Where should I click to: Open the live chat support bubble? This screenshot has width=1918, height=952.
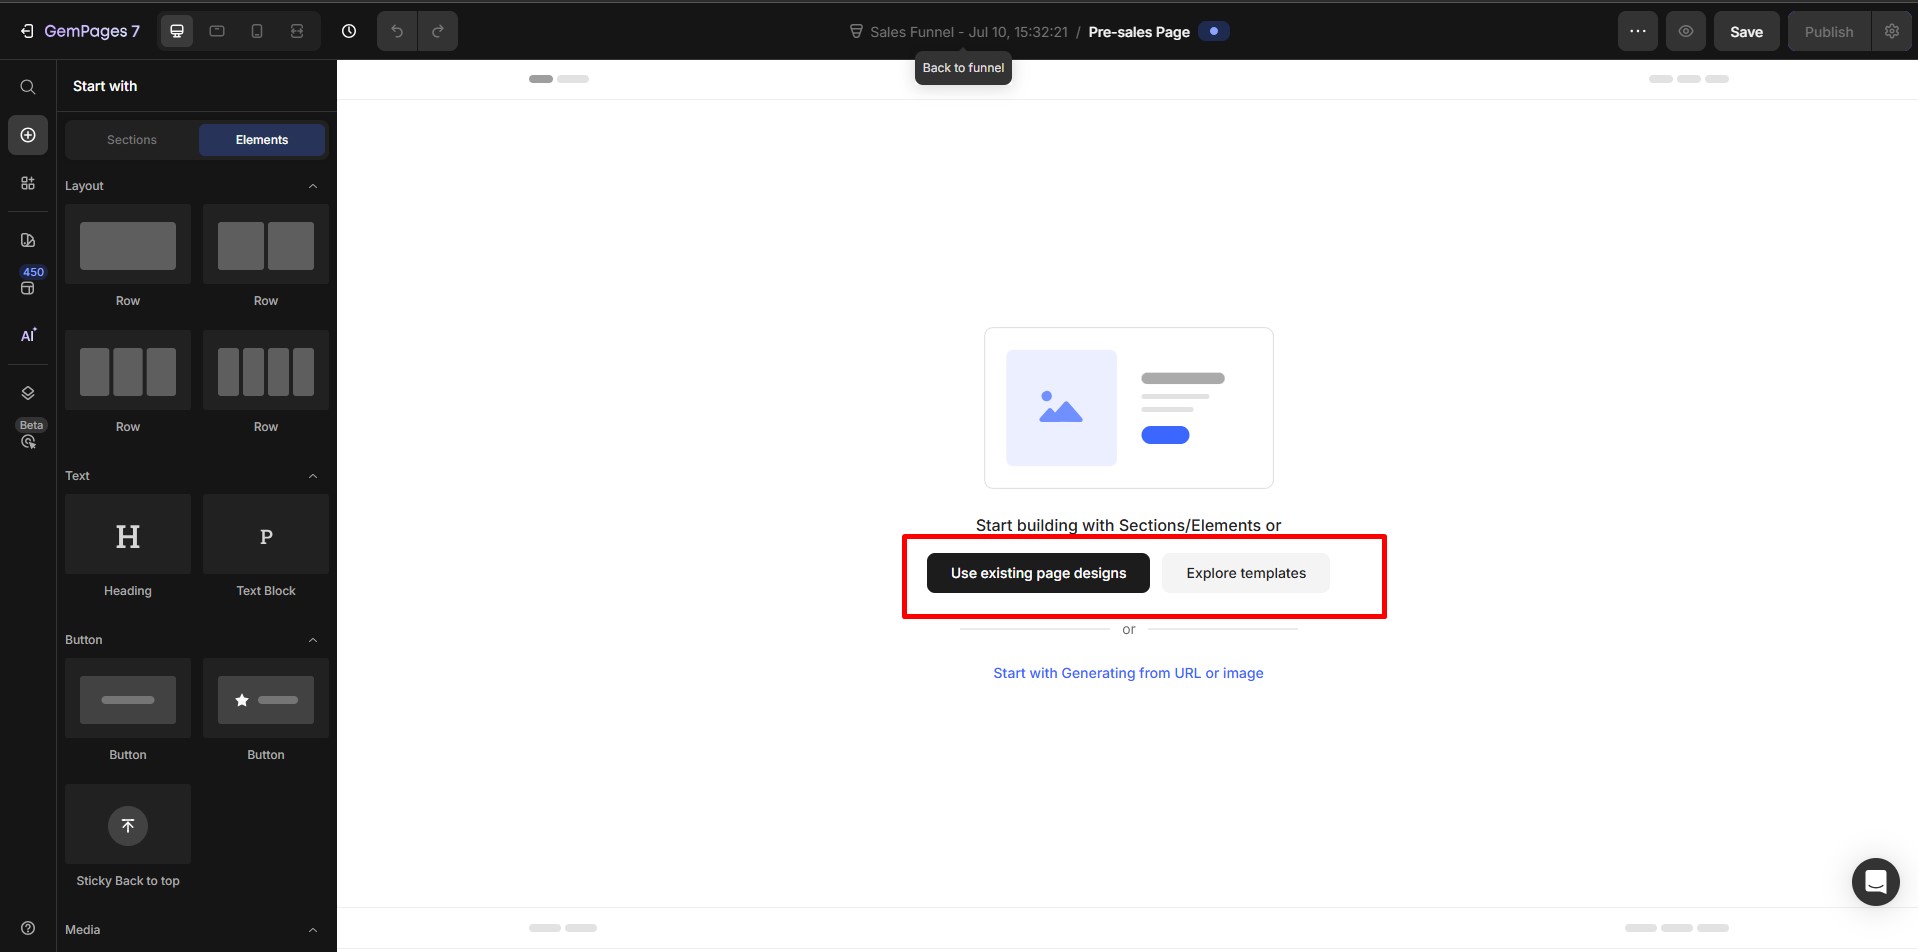(1875, 881)
